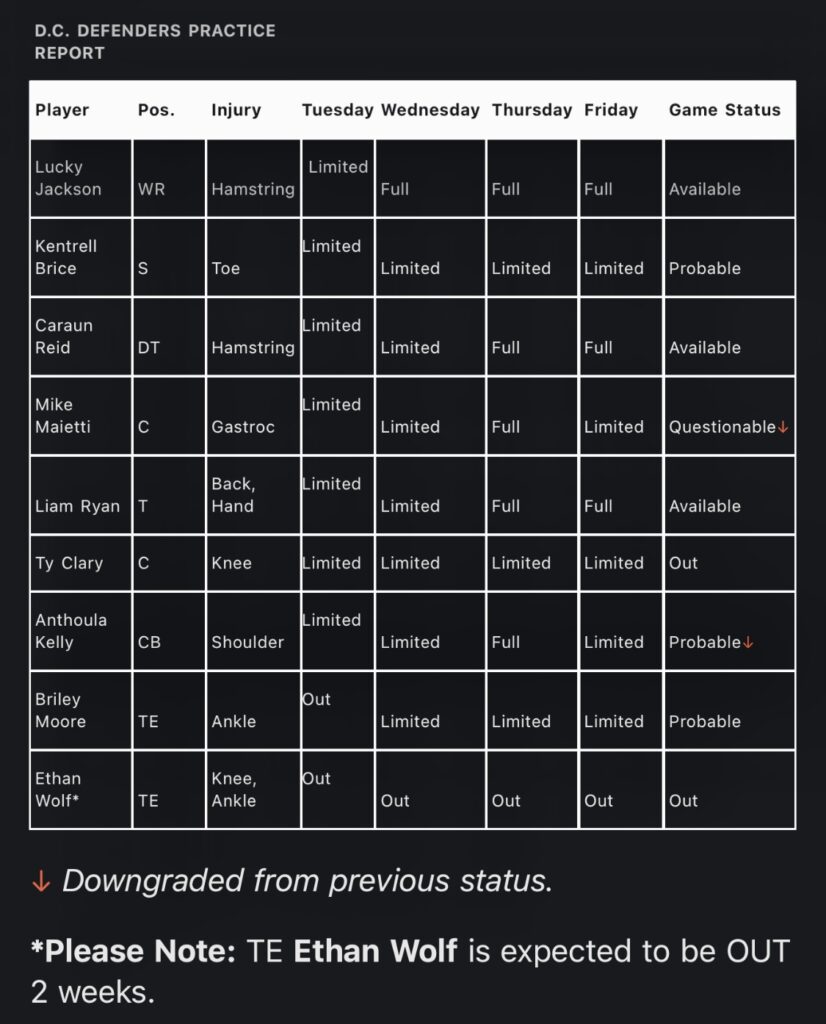Click the Wednesday column header
The image size is (826, 1024).
(430, 111)
